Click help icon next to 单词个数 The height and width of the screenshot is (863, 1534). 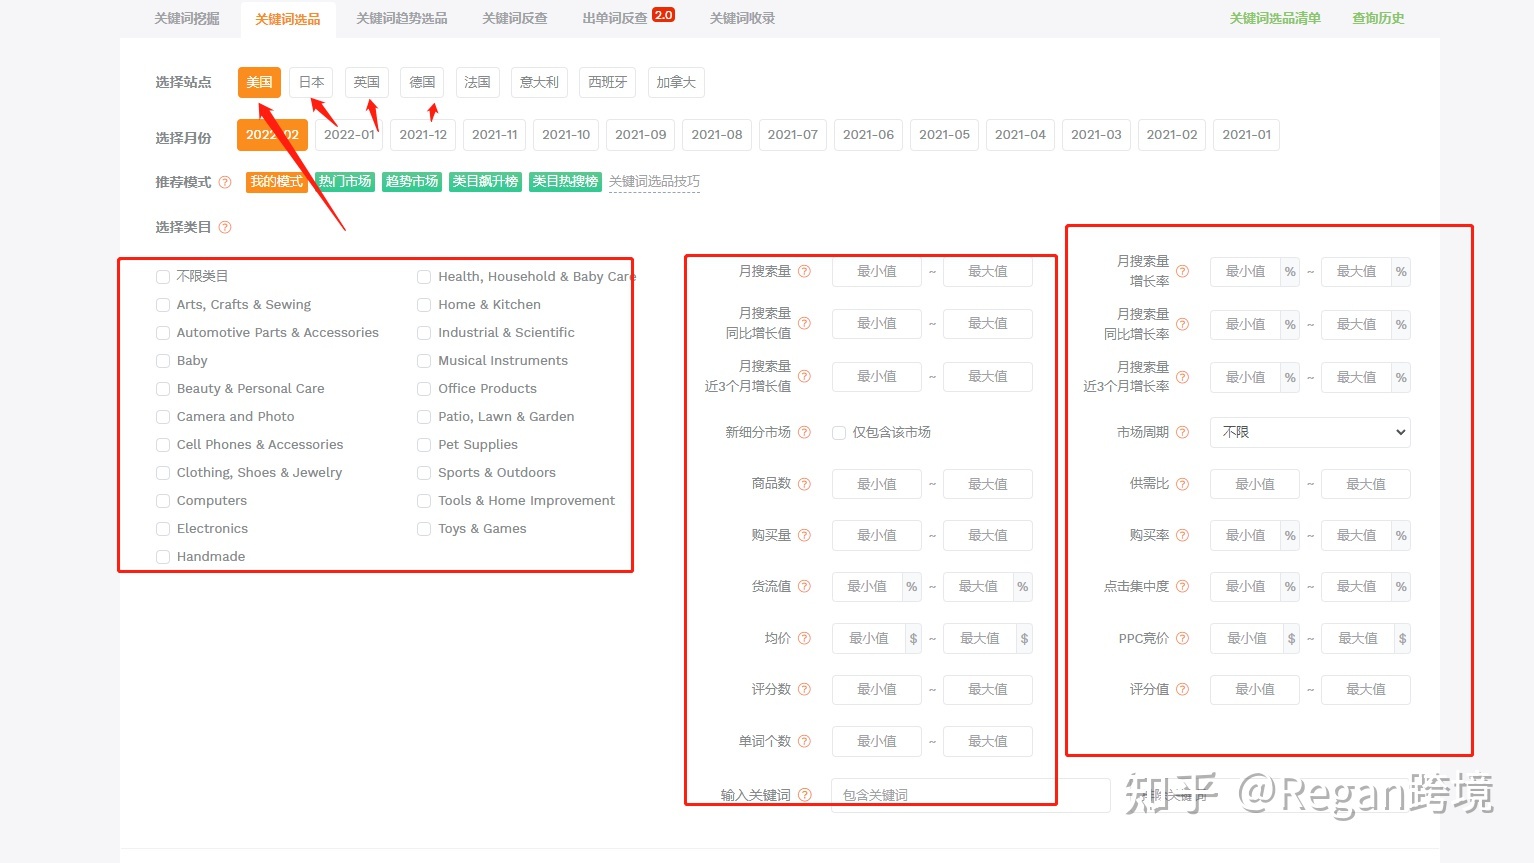pyautogui.click(x=804, y=742)
